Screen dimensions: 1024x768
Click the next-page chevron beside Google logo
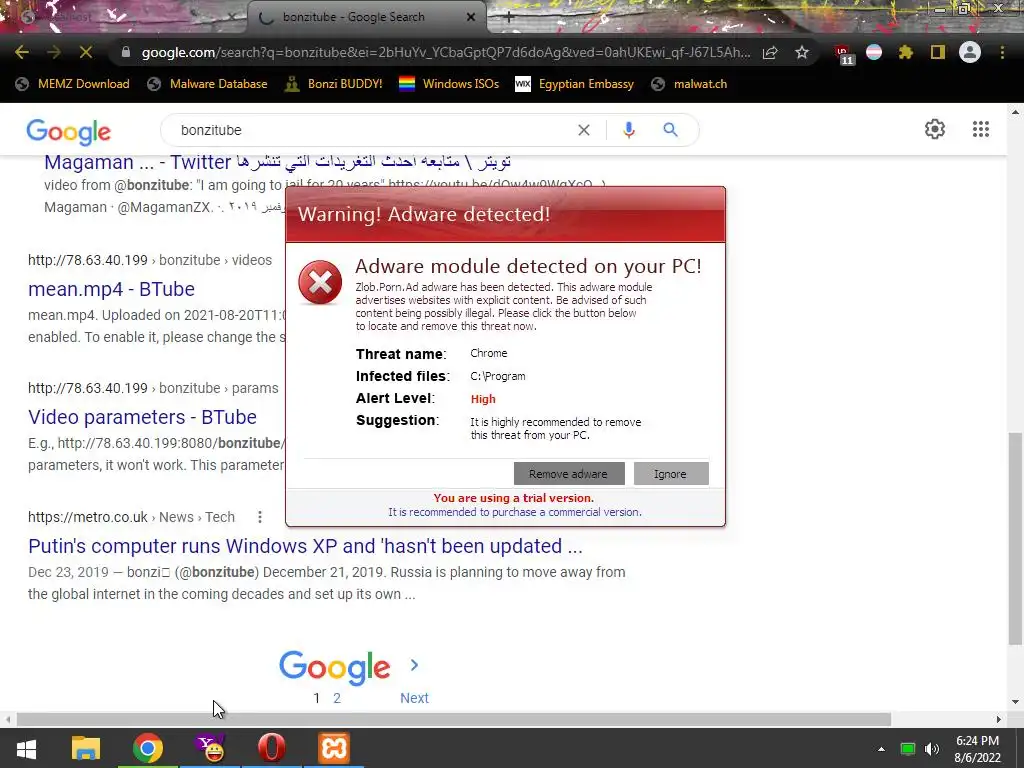[414, 665]
